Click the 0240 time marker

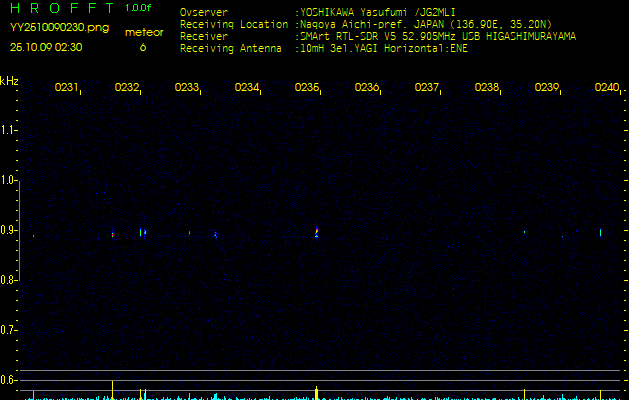pyautogui.click(x=607, y=87)
